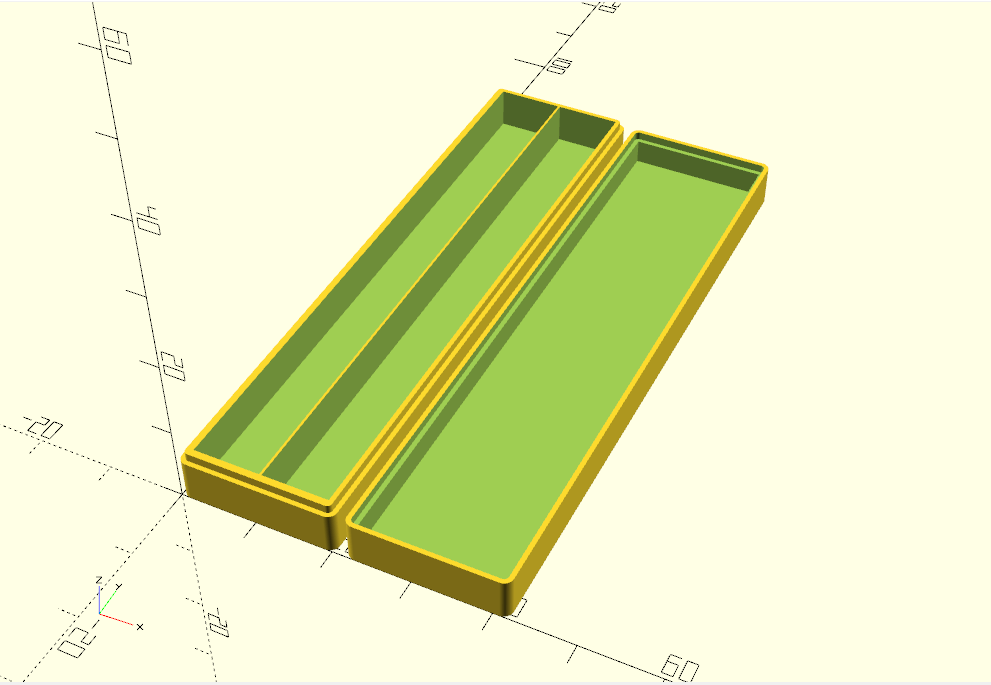Image resolution: width=991 pixels, height=685 pixels.
Task: Click the "40" axis scale label
Action: pyautogui.click(x=150, y=220)
